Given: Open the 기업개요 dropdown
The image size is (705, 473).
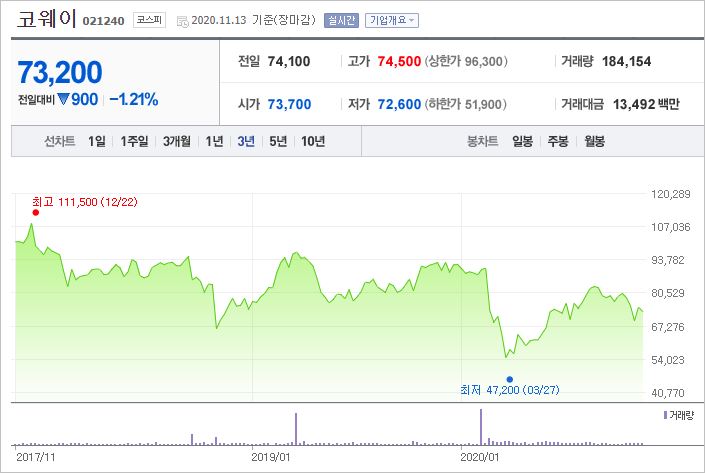Looking at the screenshot, I should pos(392,20).
